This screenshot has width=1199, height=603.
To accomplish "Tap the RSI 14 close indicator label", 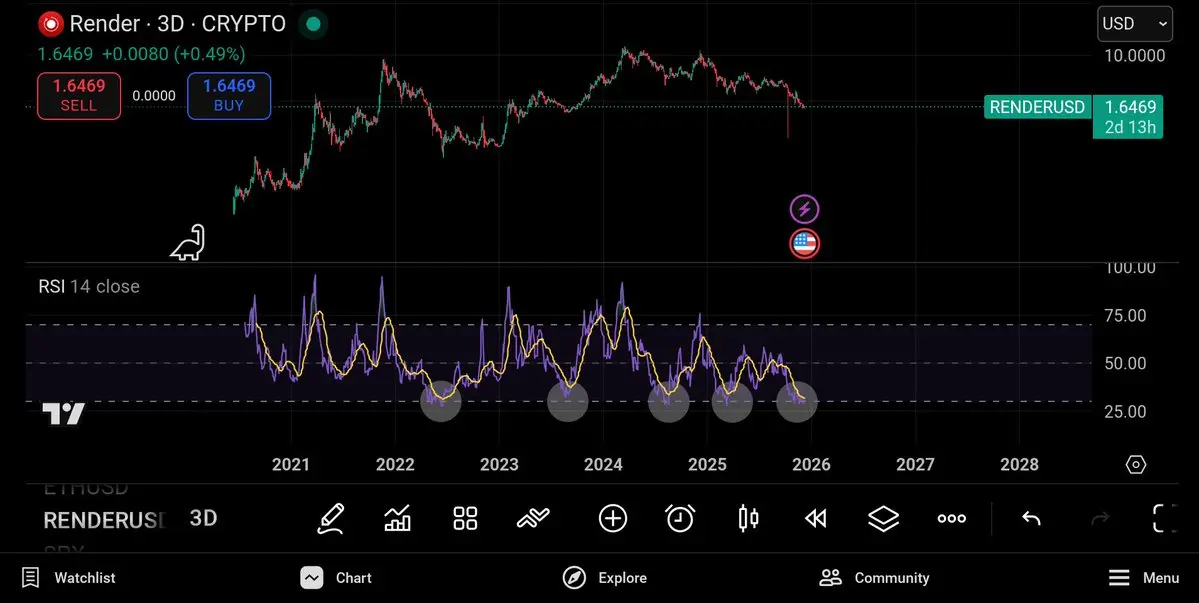I will [89, 287].
